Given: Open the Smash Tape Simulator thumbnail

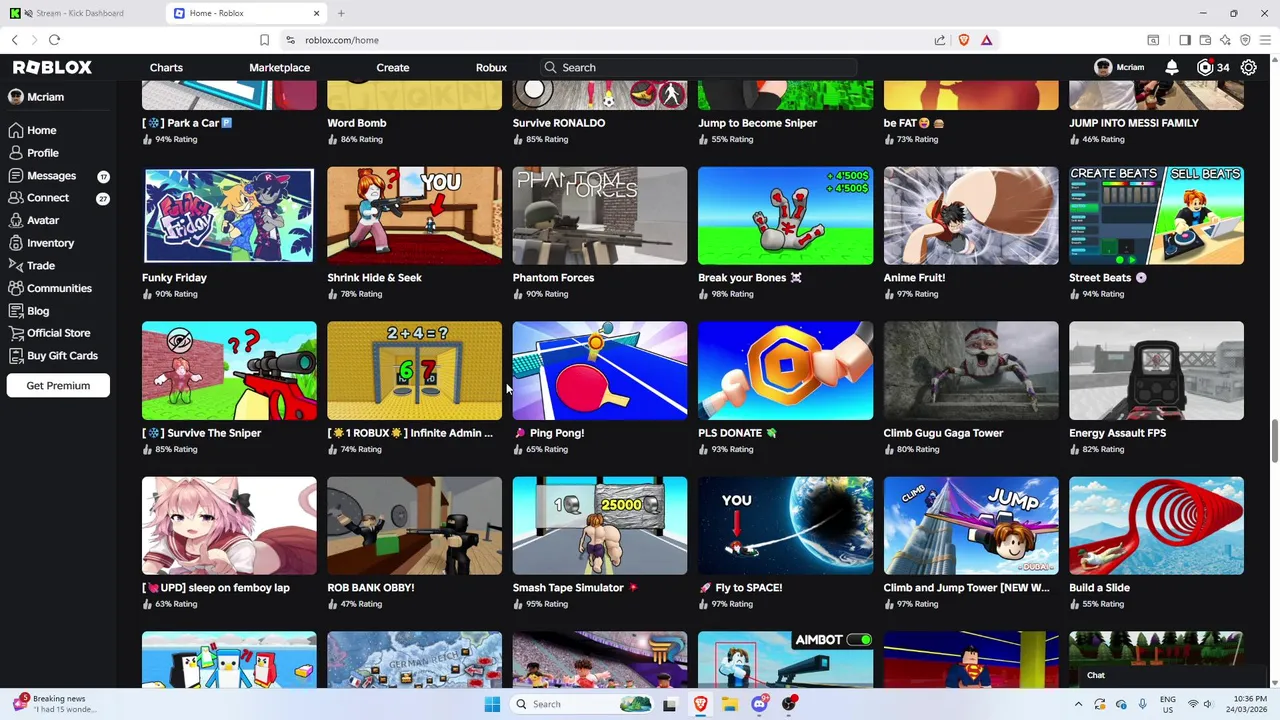Looking at the screenshot, I should (600, 525).
